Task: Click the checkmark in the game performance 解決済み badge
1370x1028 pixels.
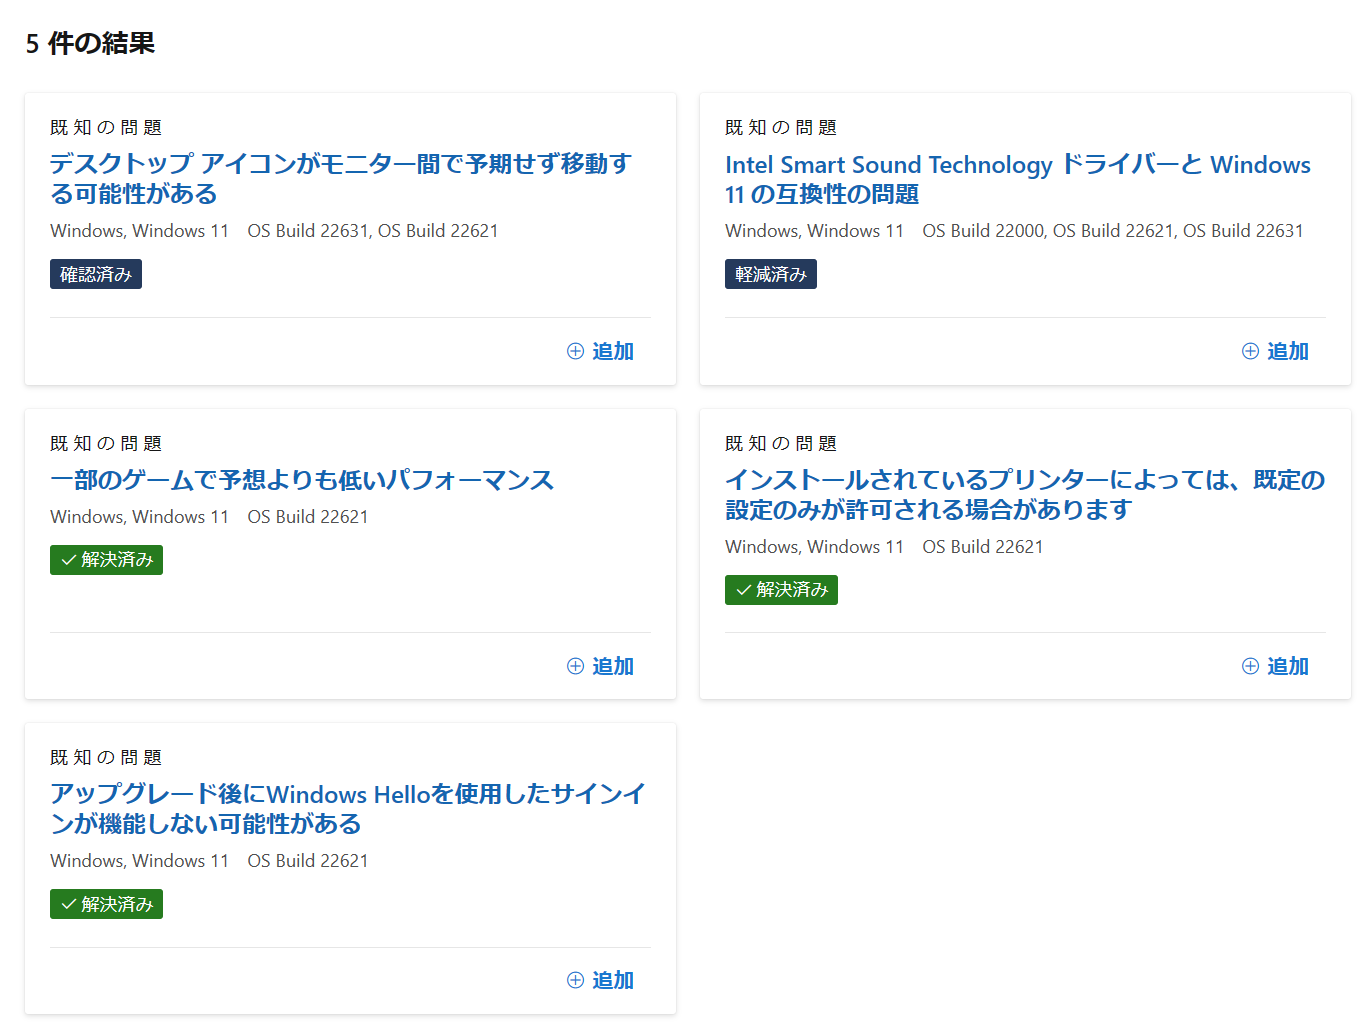Action: pos(68,560)
